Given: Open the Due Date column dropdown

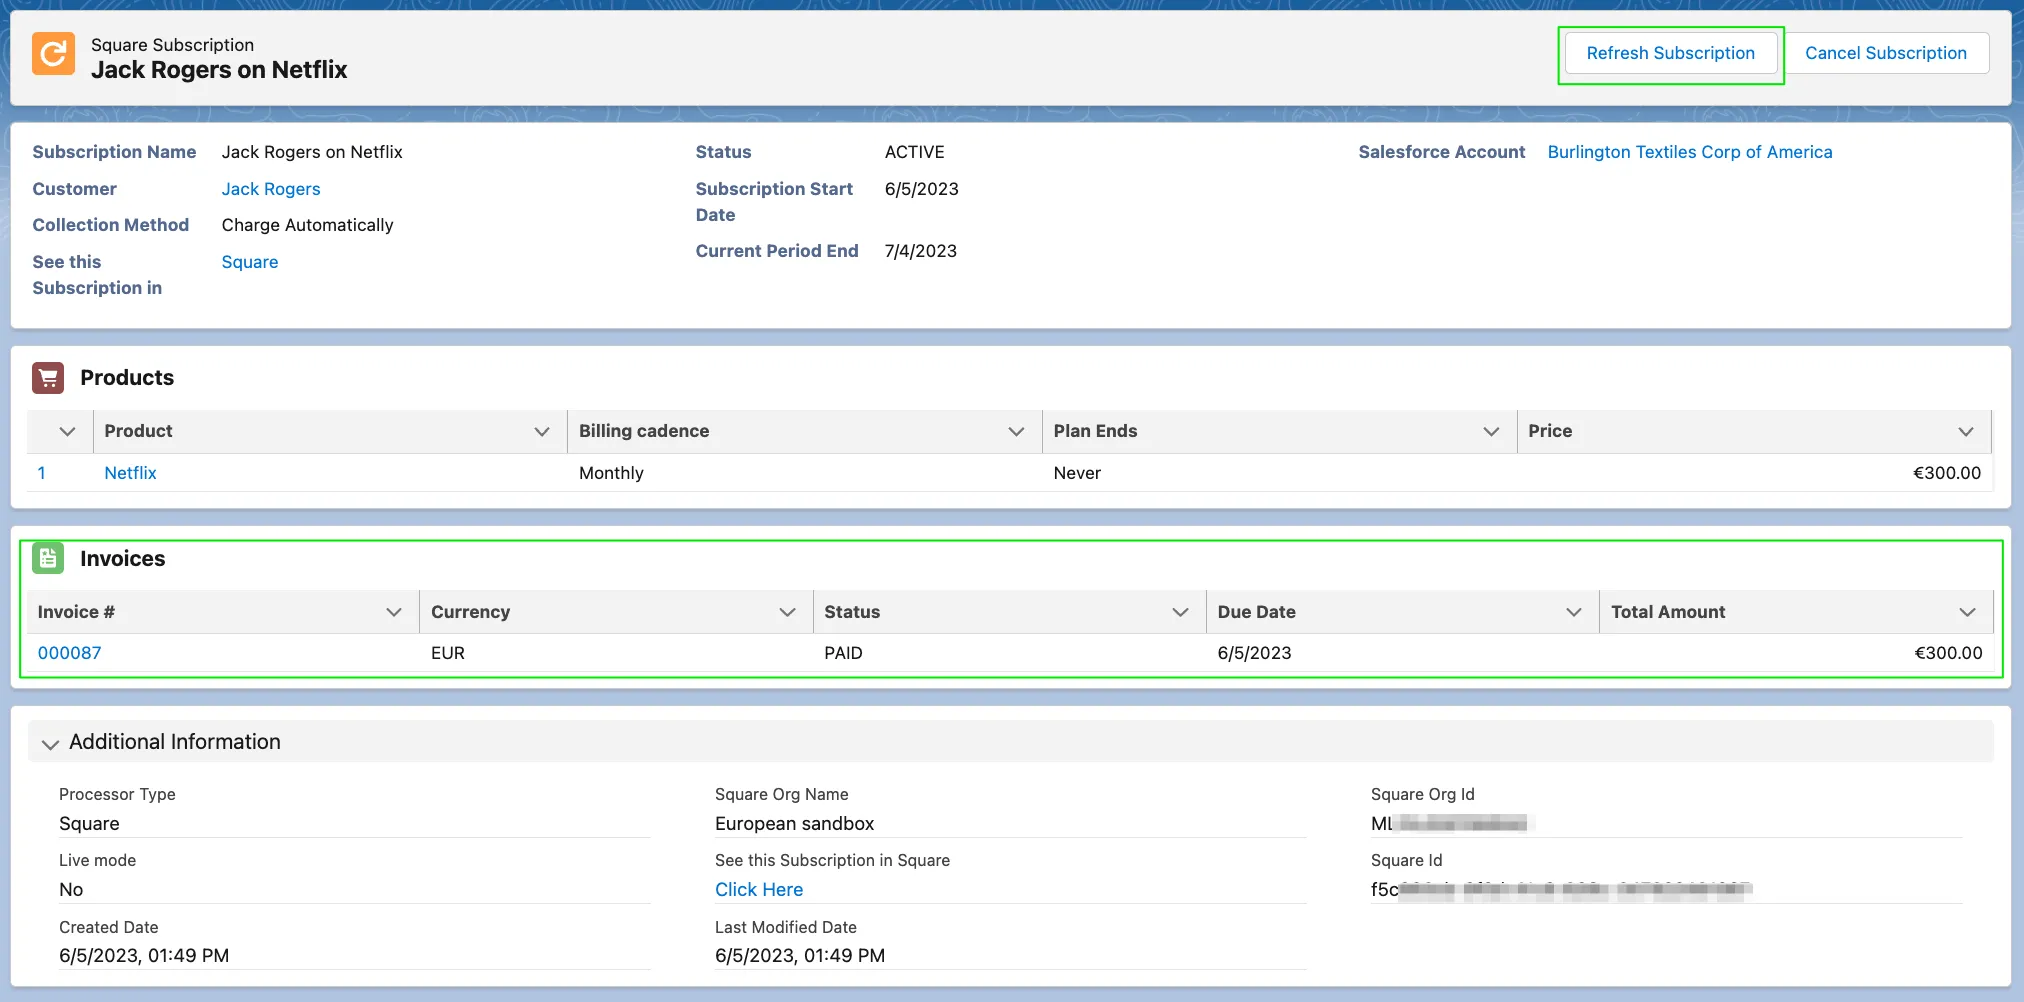Looking at the screenshot, I should (x=1574, y=612).
